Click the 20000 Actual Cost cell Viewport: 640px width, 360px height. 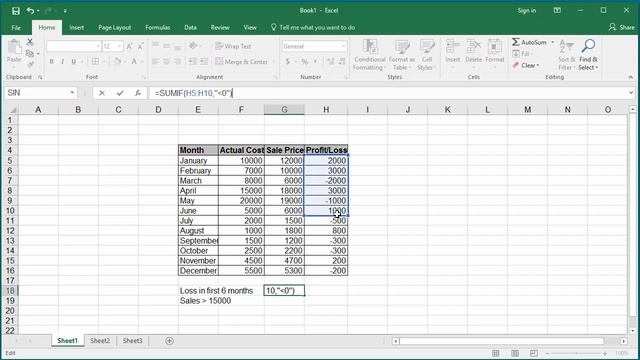pos(241,201)
